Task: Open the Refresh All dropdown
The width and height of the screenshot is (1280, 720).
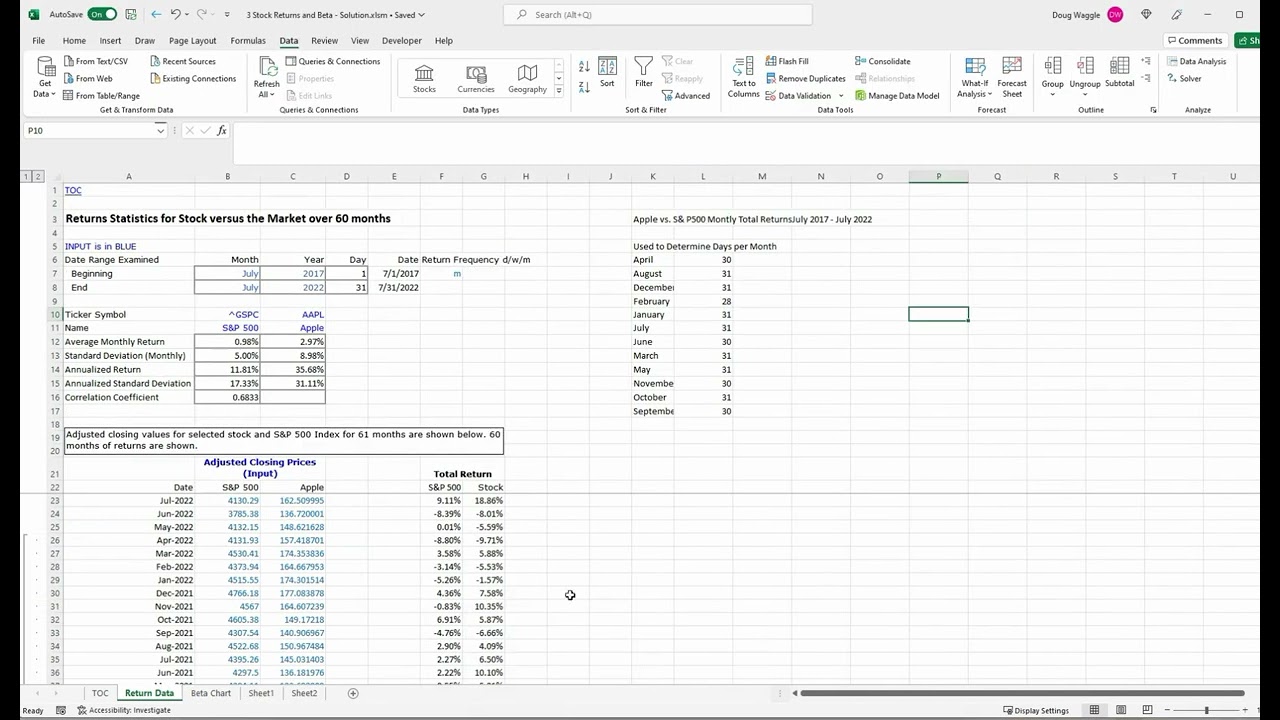Action: [x=266, y=77]
